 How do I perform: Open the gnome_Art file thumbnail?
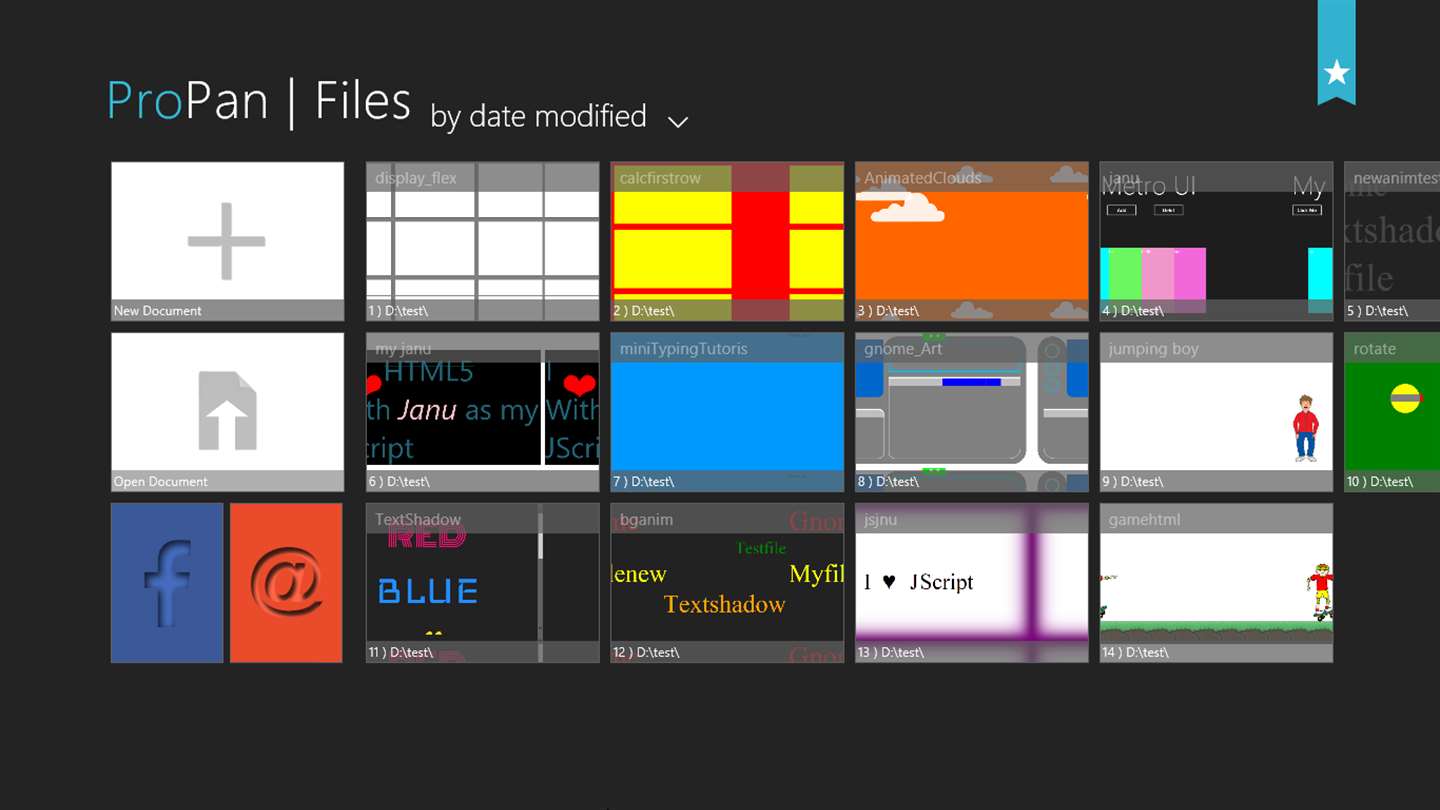click(x=972, y=412)
